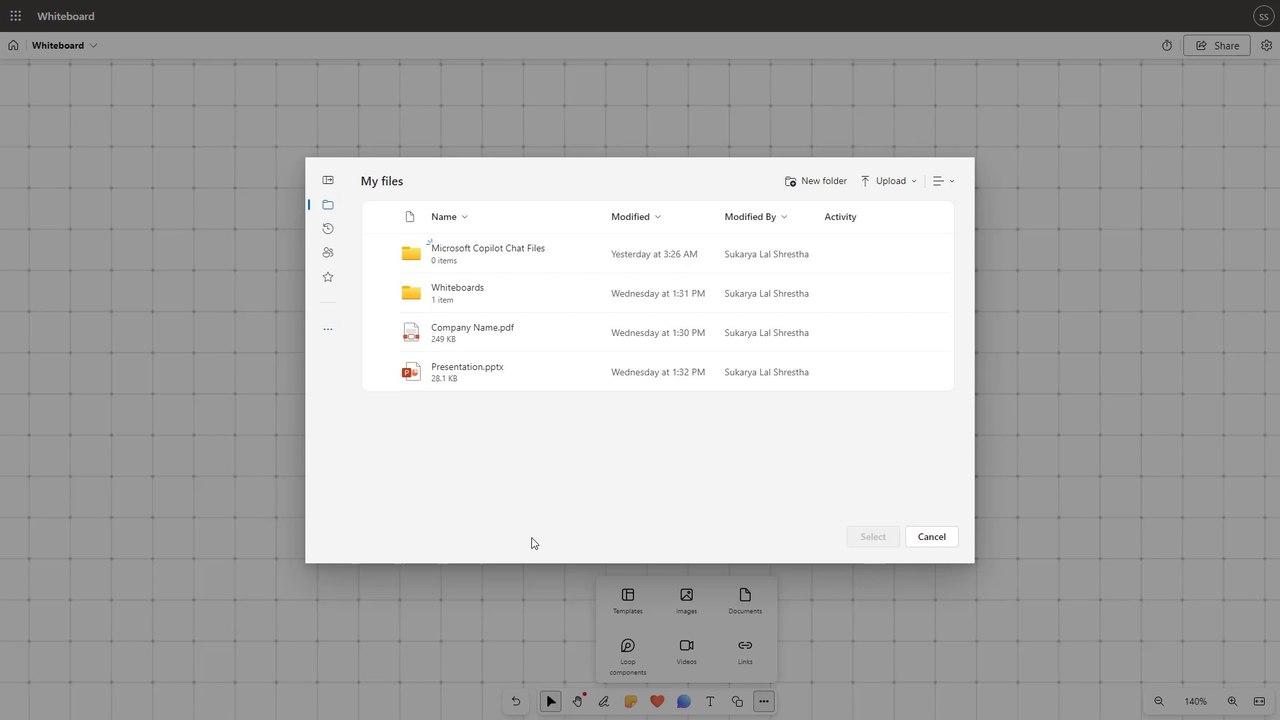Open the view layout options dropdown
Viewport: 1280px width, 720px height.
tap(943, 181)
